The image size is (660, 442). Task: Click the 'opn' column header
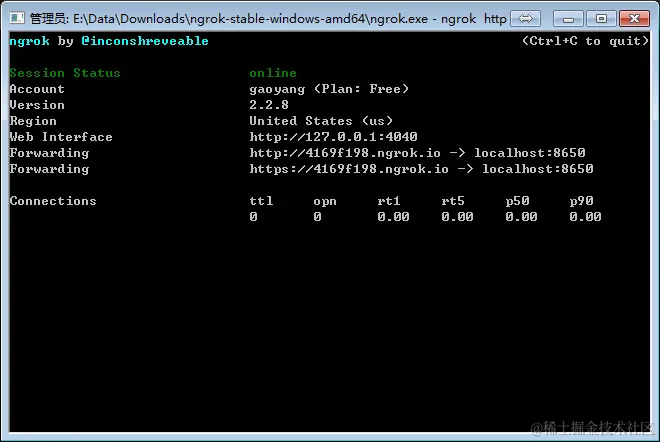point(325,202)
